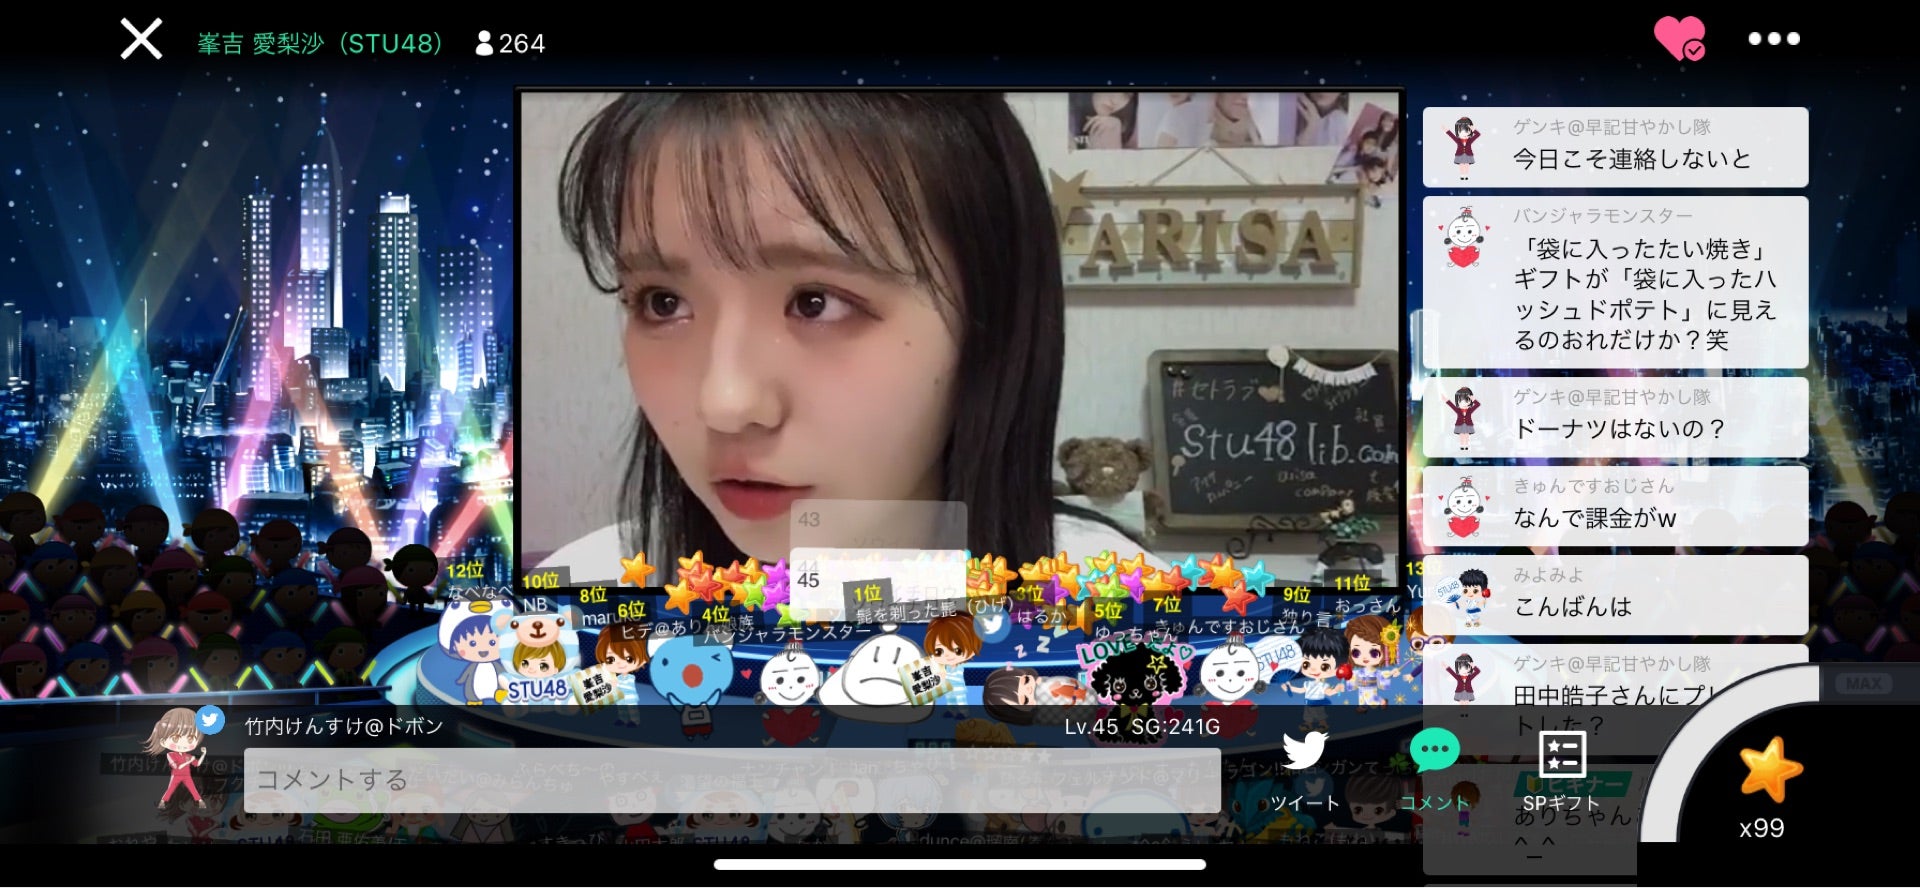
Task: Tap the Twitter badge on your avatar
Action: (x=210, y=719)
